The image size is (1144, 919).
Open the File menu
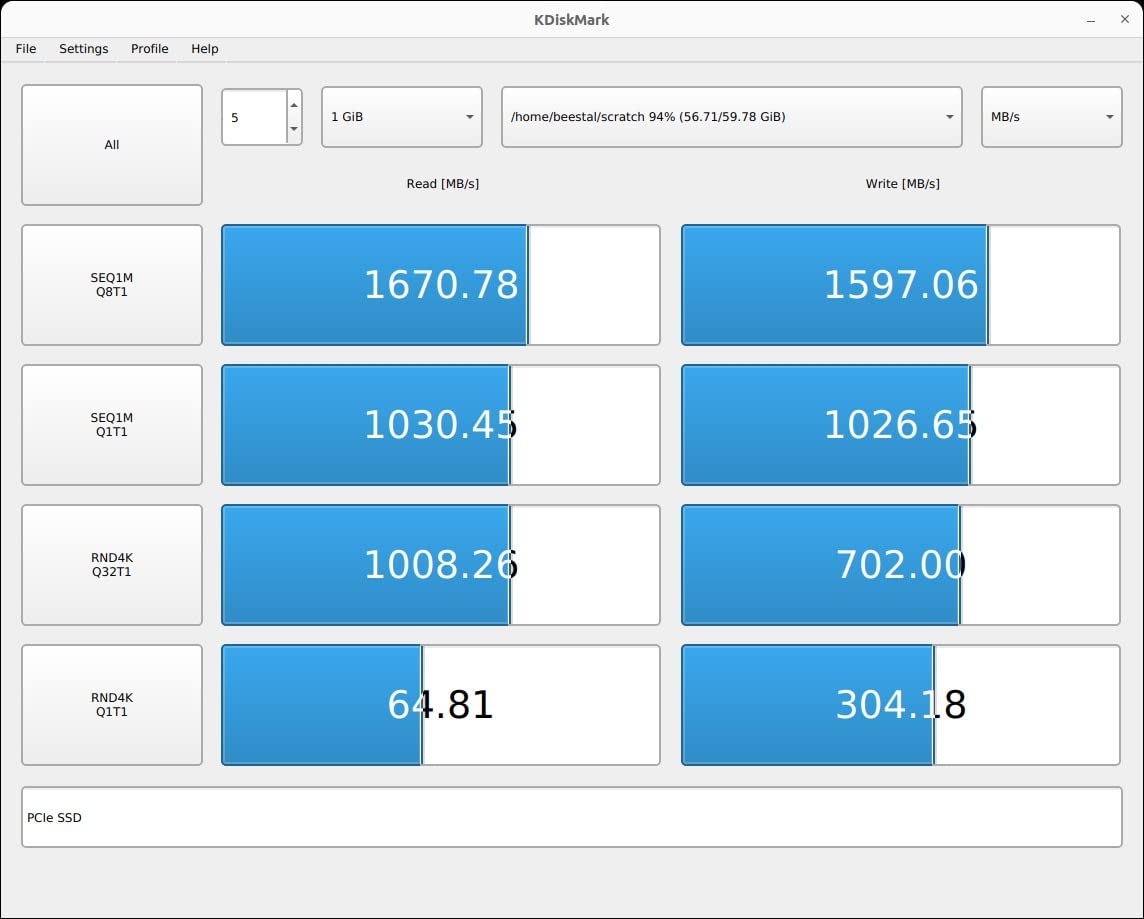26,49
